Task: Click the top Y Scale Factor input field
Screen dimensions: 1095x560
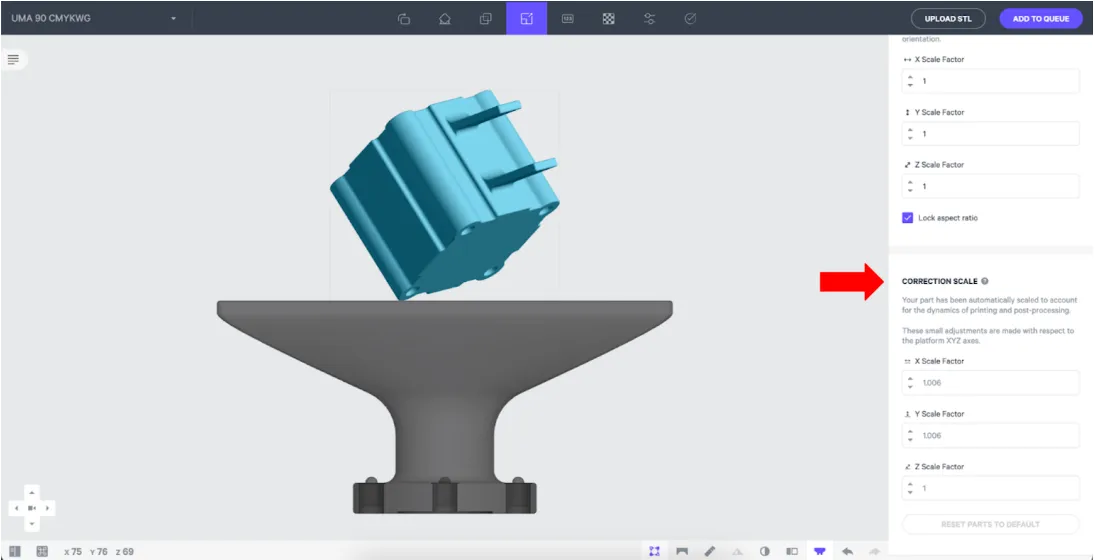Action: (991, 133)
